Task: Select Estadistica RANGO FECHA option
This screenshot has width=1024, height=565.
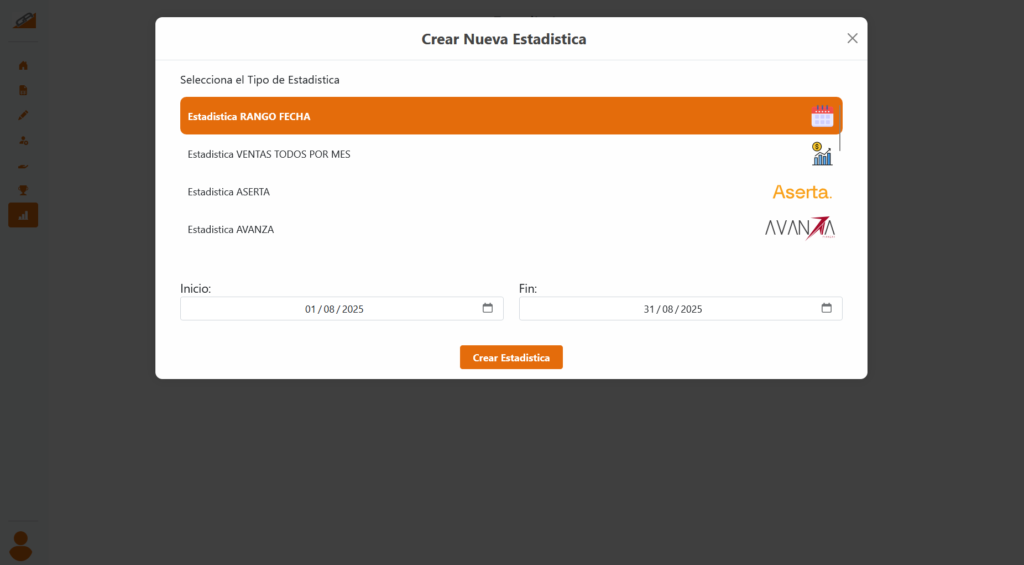Action: (x=249, y=116)
